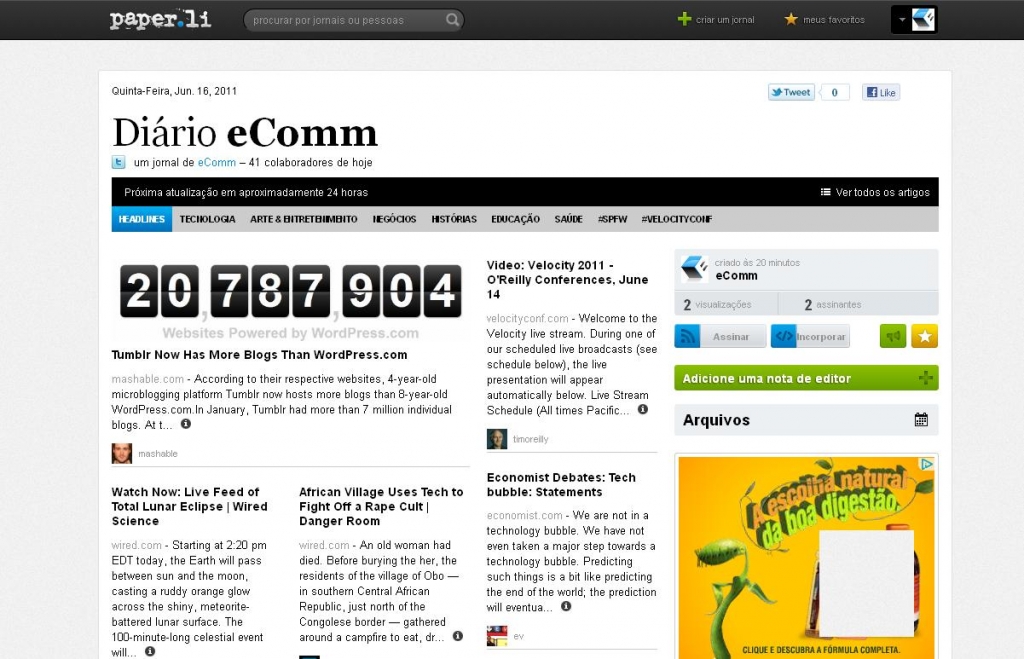
Task: Click info icon on Economist article
Action: pyautogui.click(x=566, y=606)
